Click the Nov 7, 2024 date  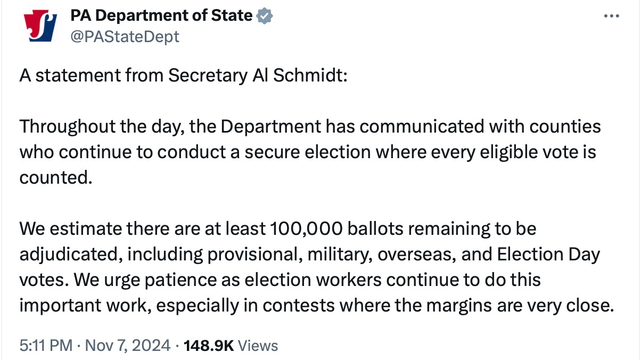pos(127,345)
